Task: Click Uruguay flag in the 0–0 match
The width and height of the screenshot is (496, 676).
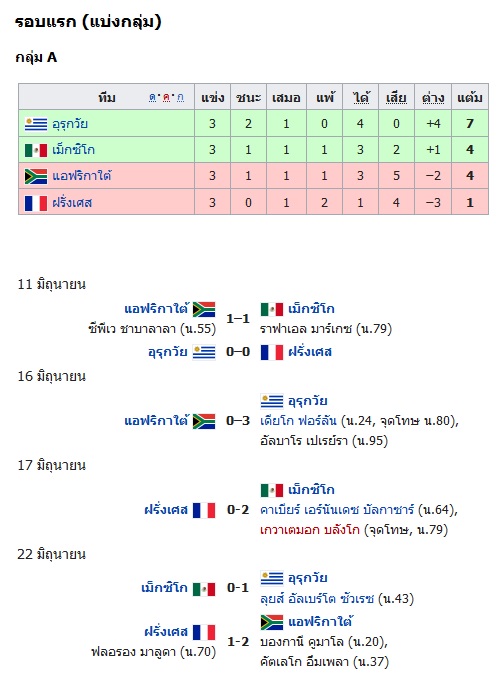Action: 204,352
